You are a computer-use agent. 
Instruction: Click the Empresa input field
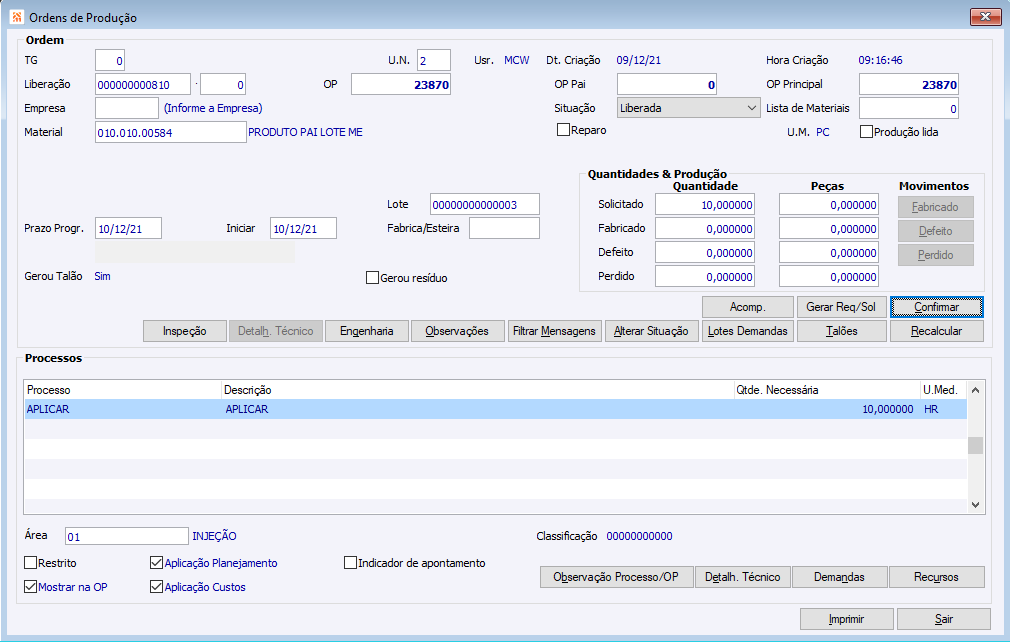tap(127, 108)
